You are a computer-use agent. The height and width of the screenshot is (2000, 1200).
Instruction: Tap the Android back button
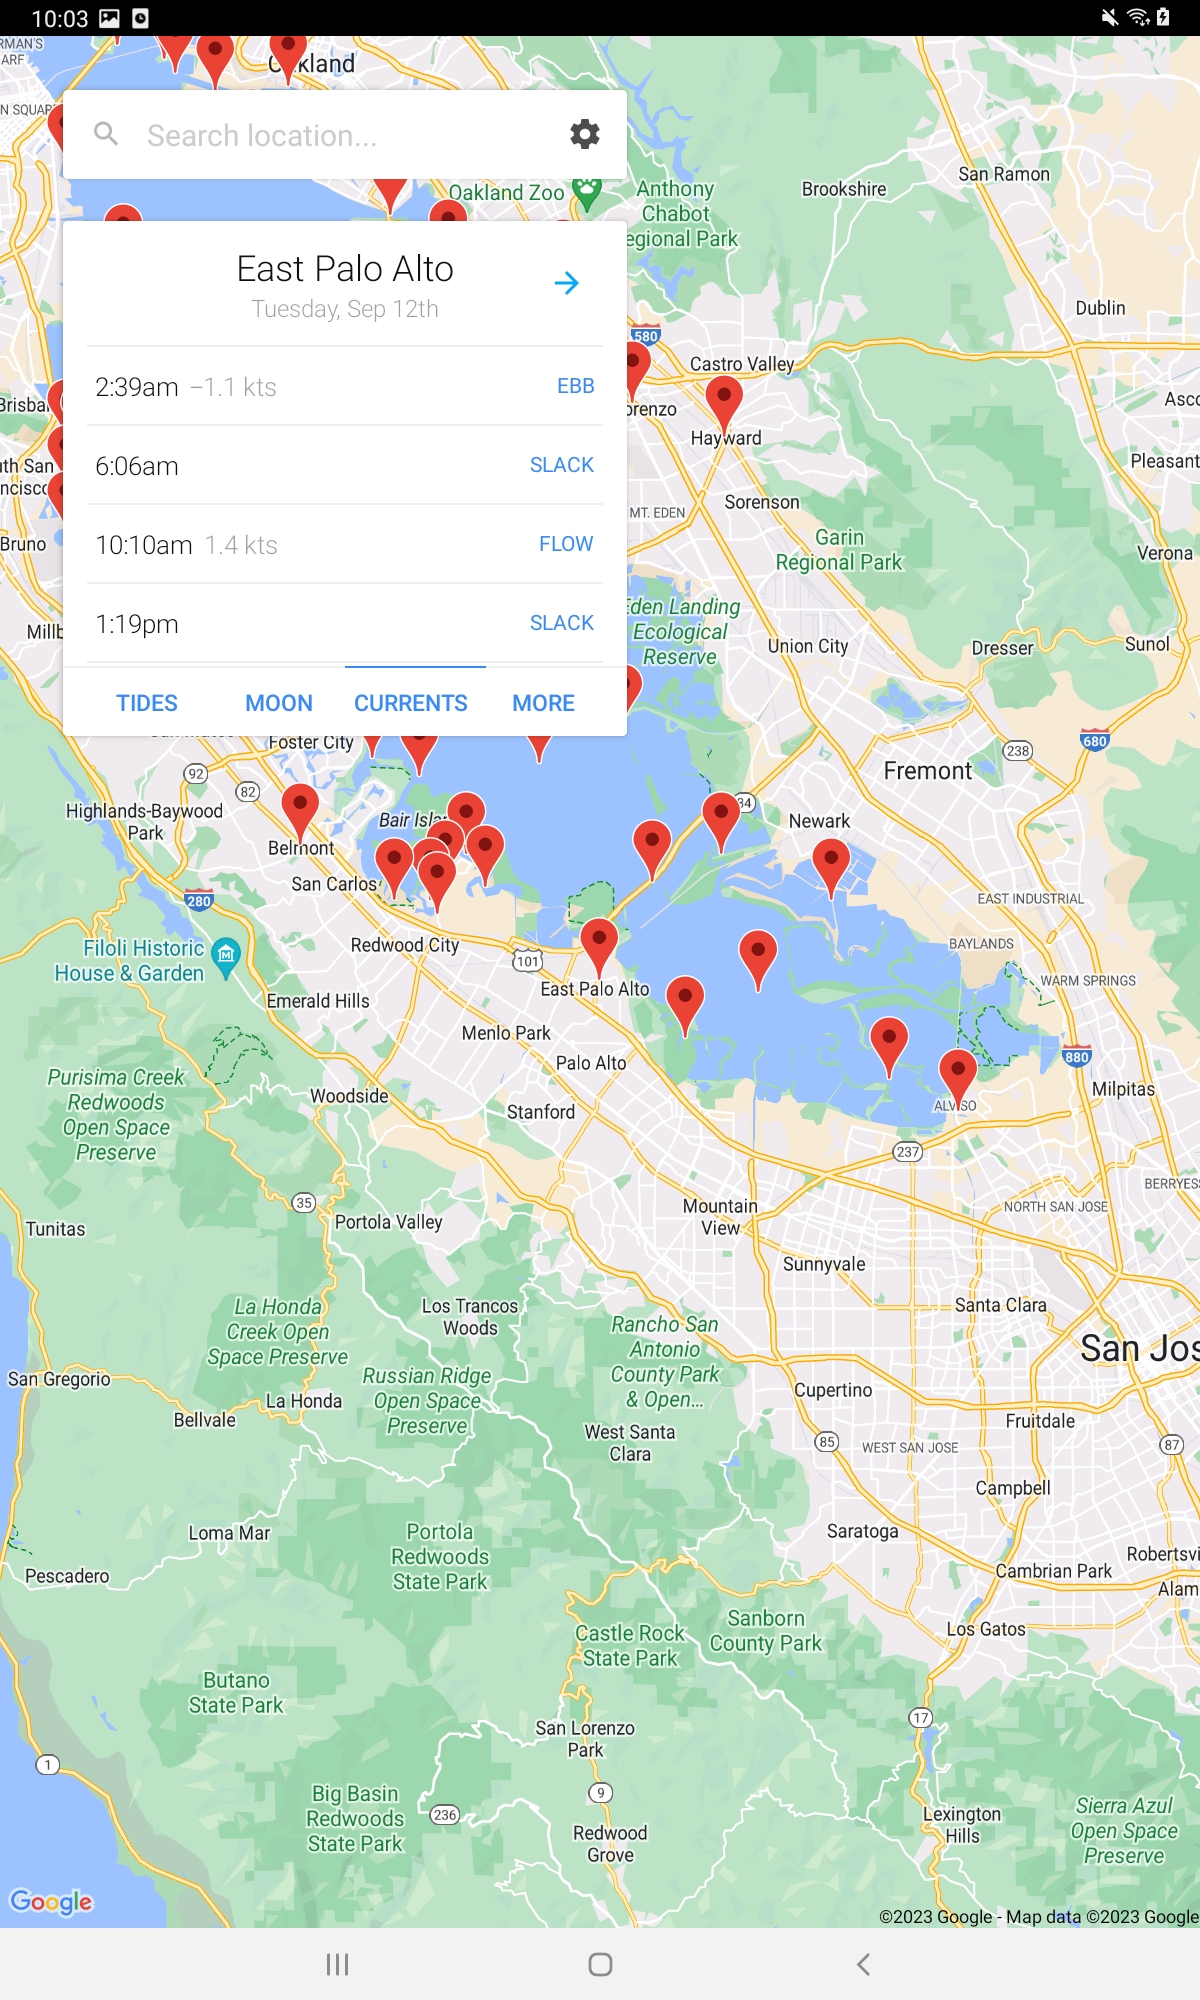[x=863, y=1964]
